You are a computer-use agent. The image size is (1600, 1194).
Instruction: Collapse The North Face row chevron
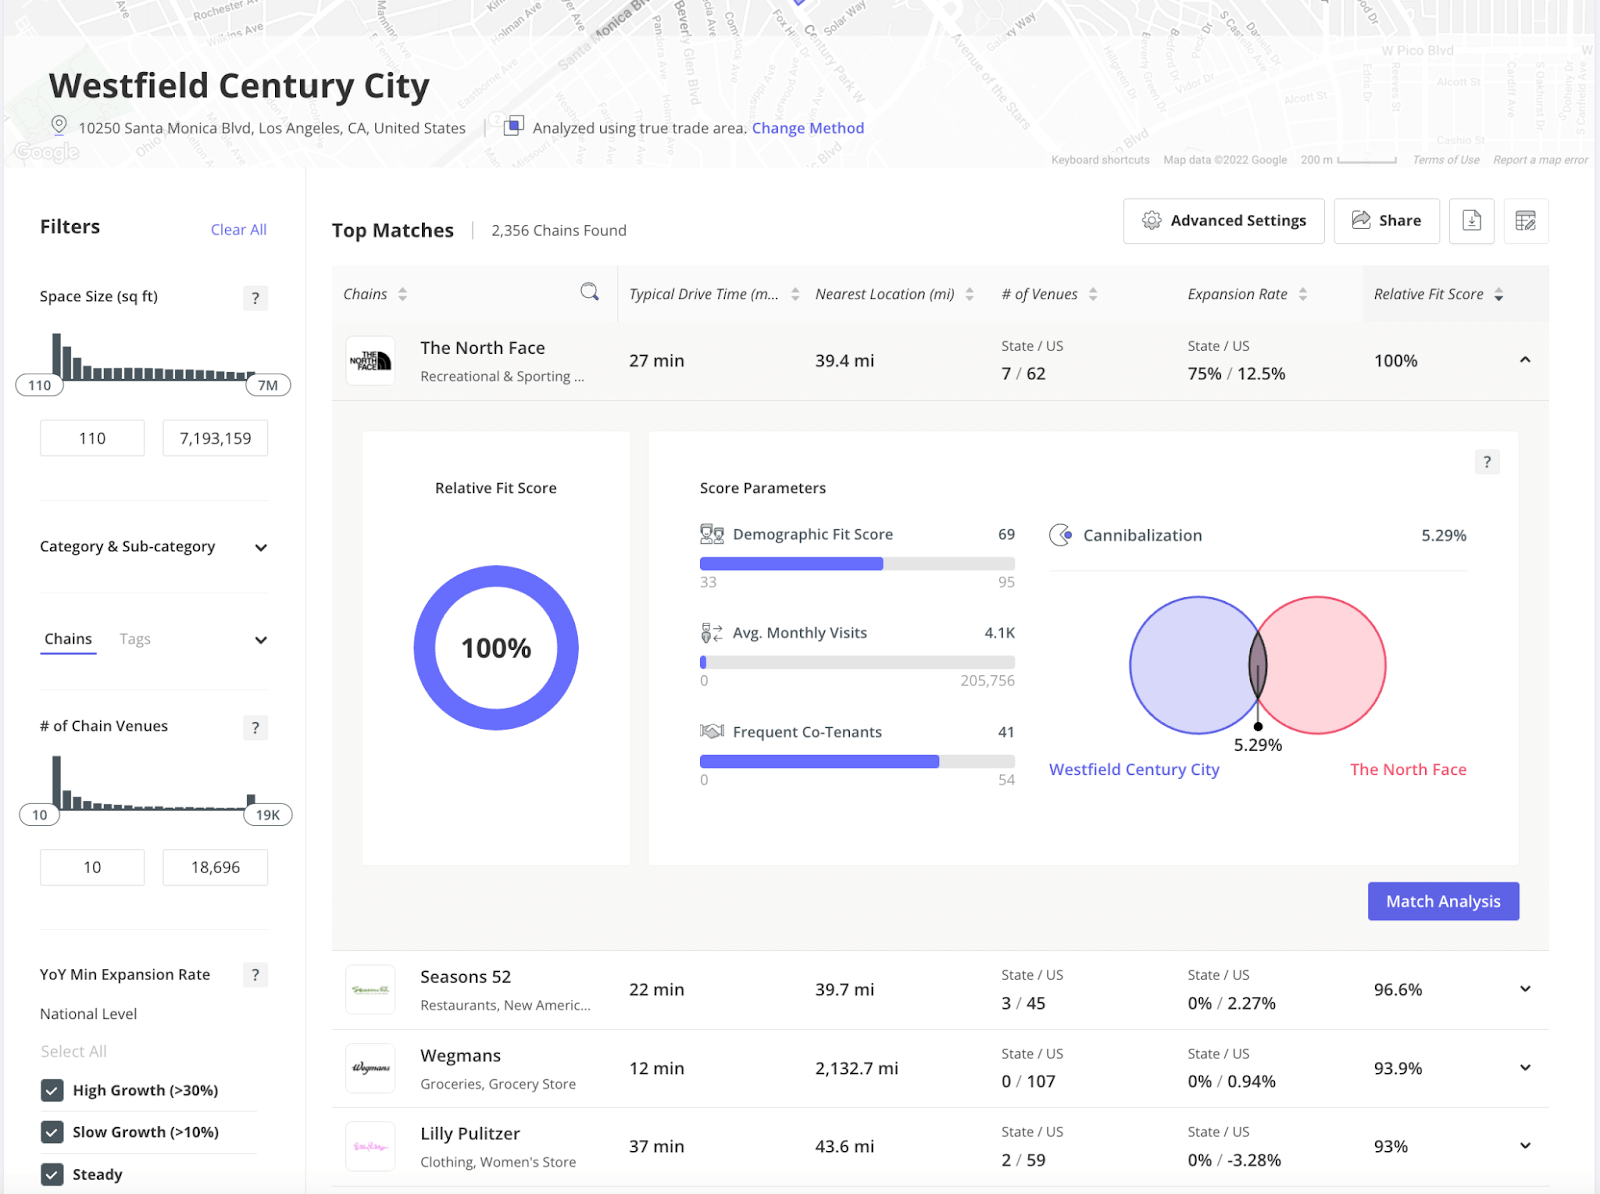1525,360
